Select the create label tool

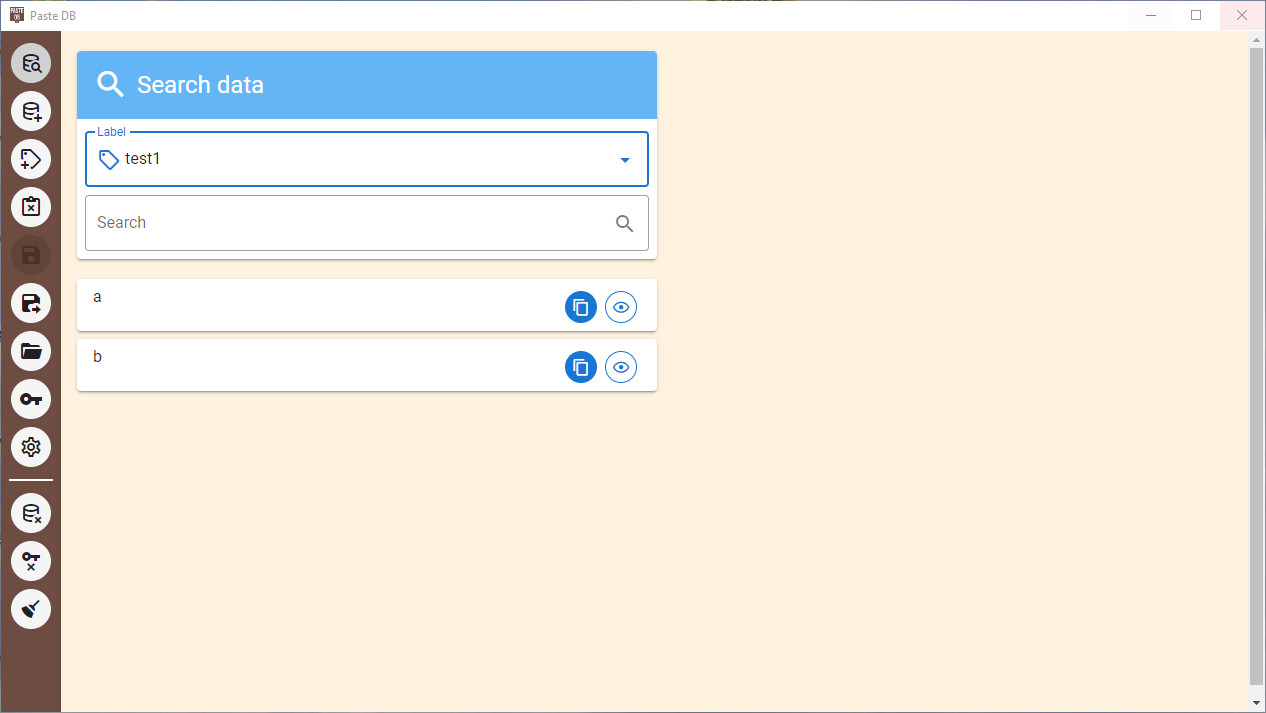click(31, 159)
